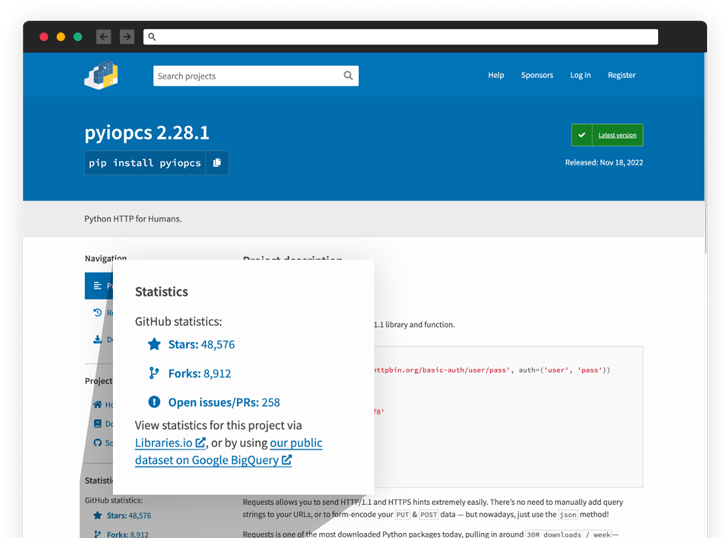Click the Stars: 48,576 link in popup

201,344
